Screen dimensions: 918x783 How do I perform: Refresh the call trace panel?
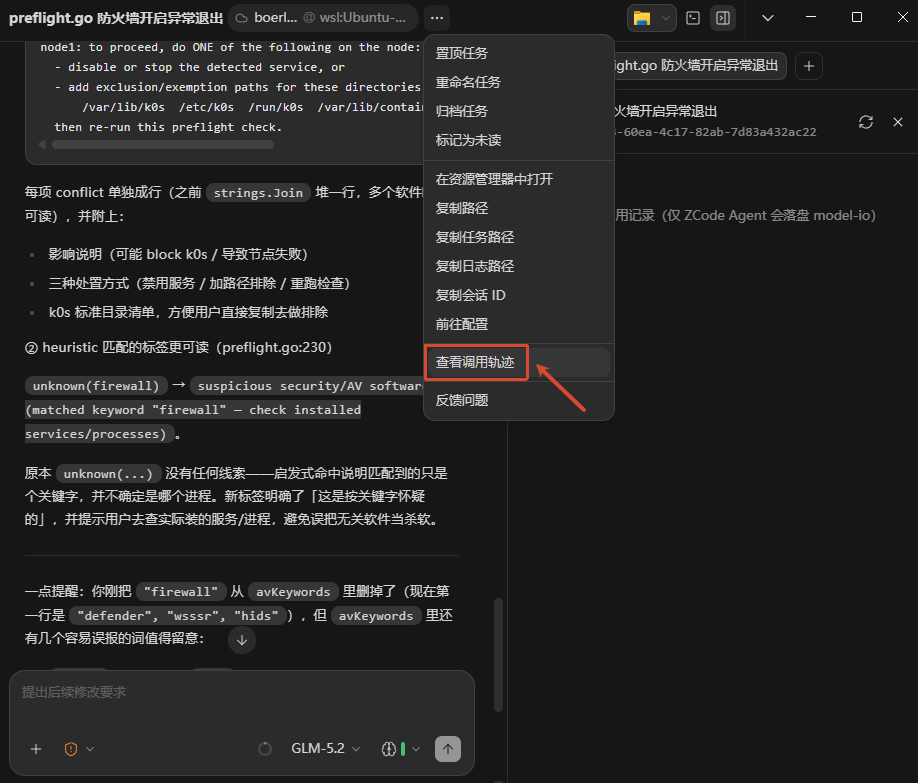(866, 122)
